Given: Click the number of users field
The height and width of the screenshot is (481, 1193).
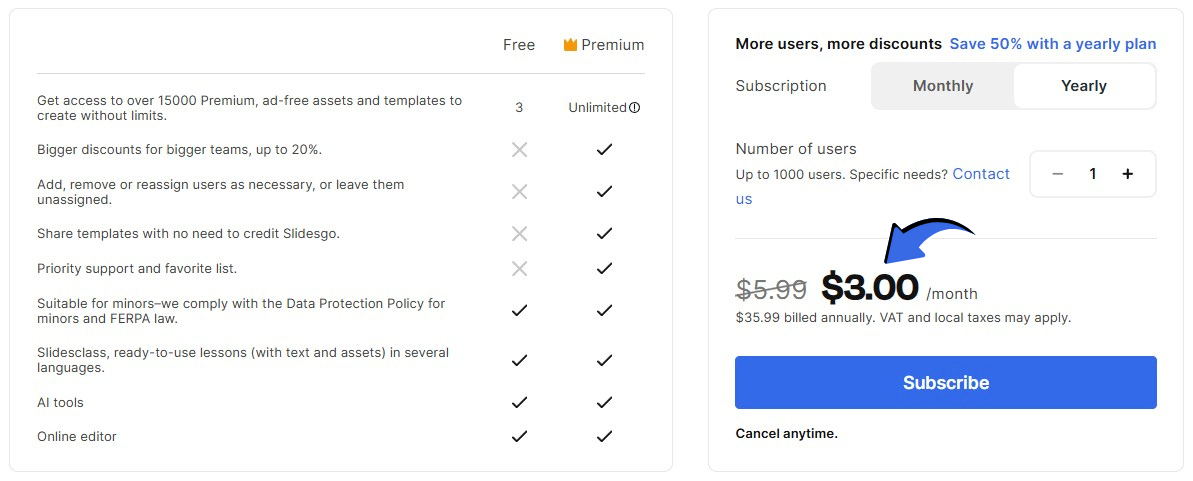Looking at the screenshot, I should pos(1093,174).
